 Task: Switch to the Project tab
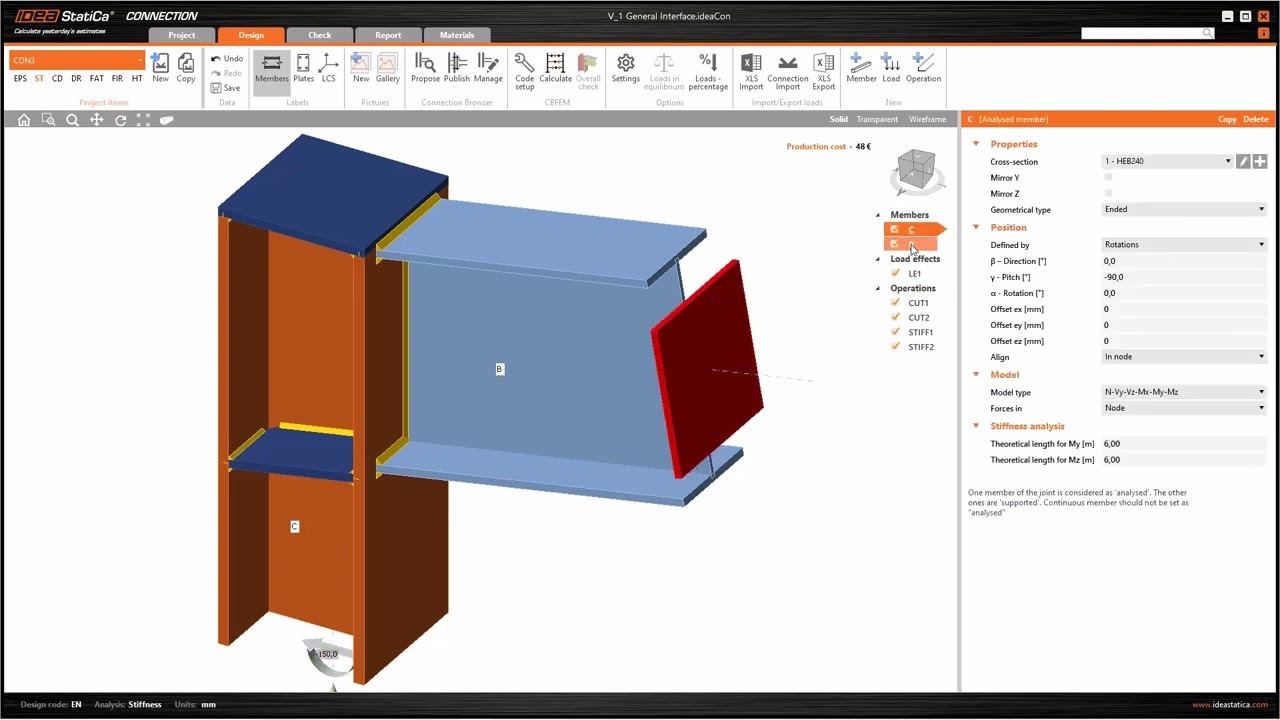tap(182, 35)
